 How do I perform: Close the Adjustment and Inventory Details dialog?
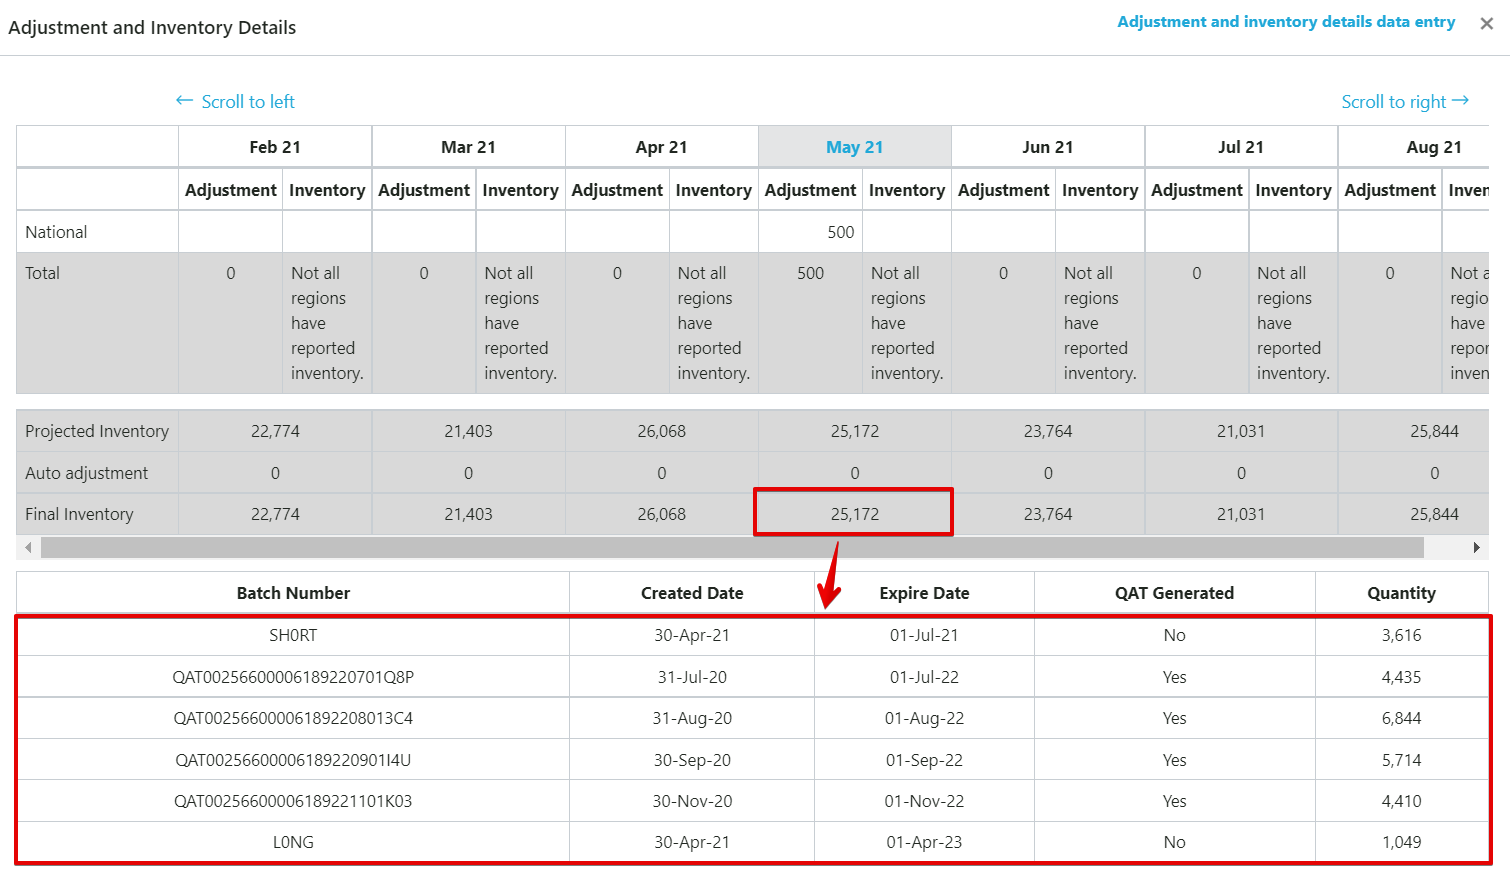[1487, 24]
